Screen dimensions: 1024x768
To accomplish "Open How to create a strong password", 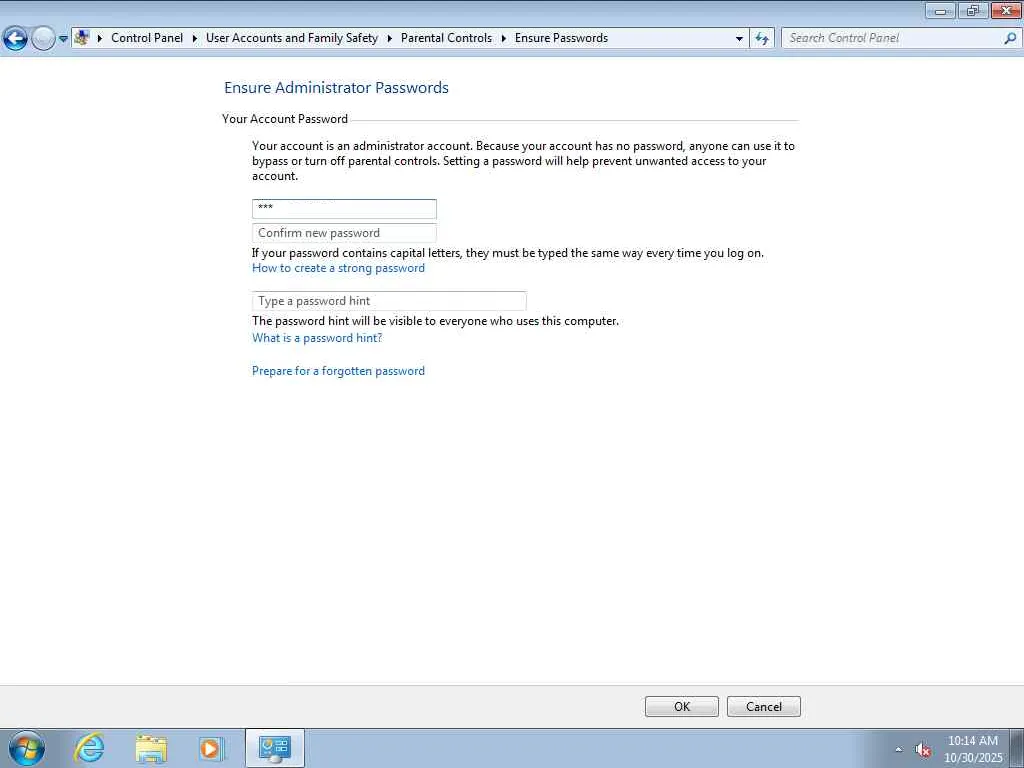I will click(338, 268).
